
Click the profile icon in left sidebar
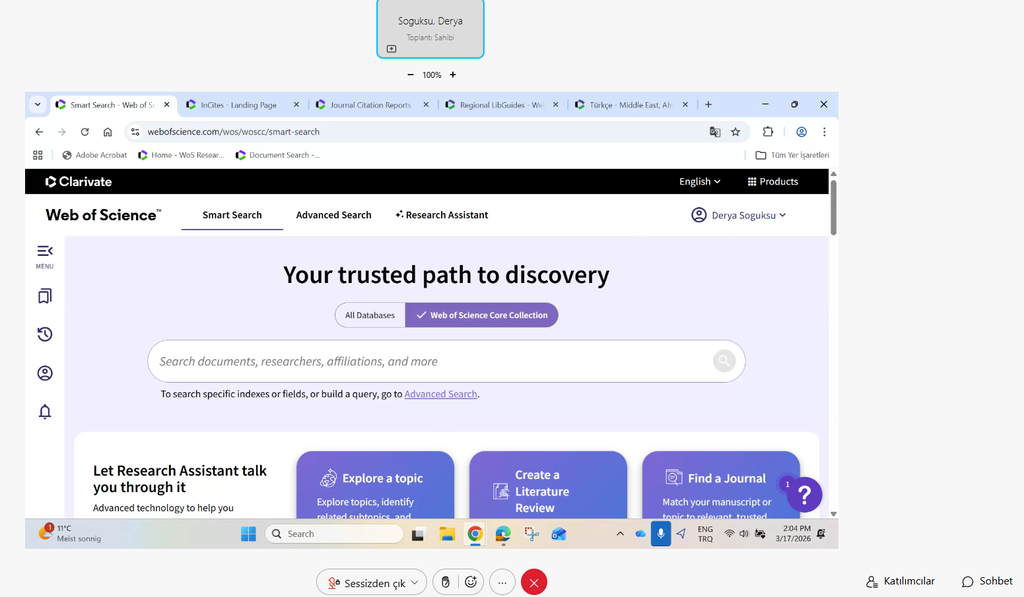(44, 373)
